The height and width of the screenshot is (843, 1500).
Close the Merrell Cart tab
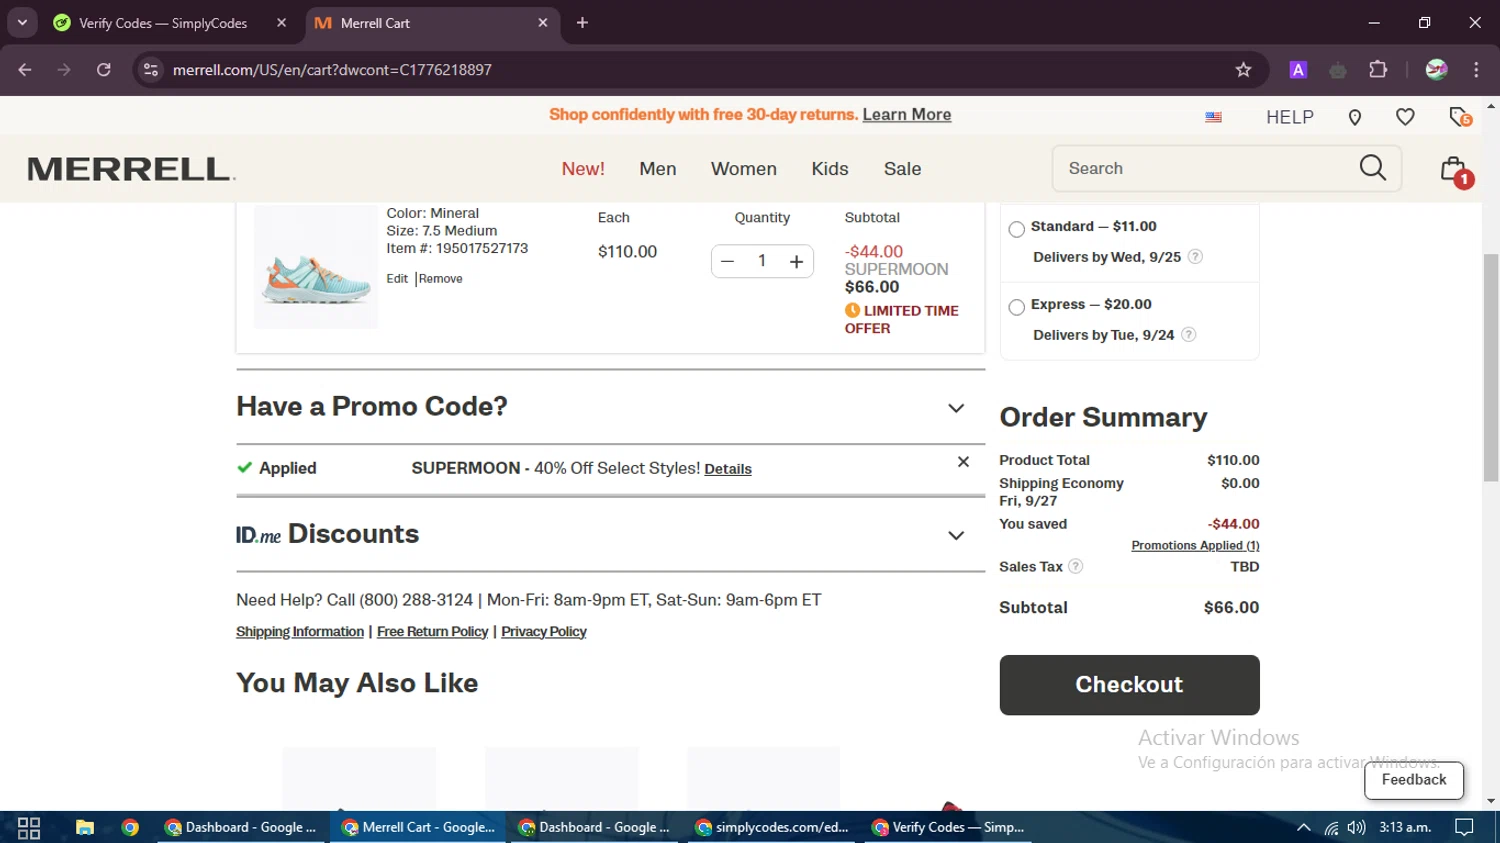click(x=543, y=22)
